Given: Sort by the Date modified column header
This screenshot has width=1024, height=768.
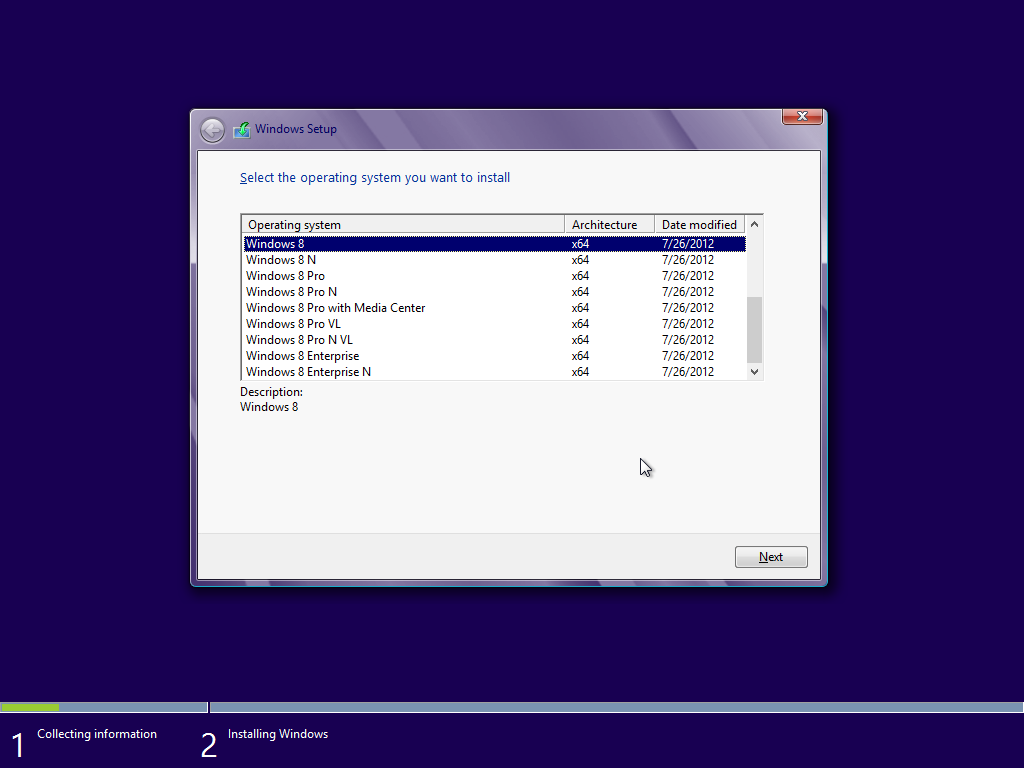Looking at the screenshot, I should click(x=700, y=224).
